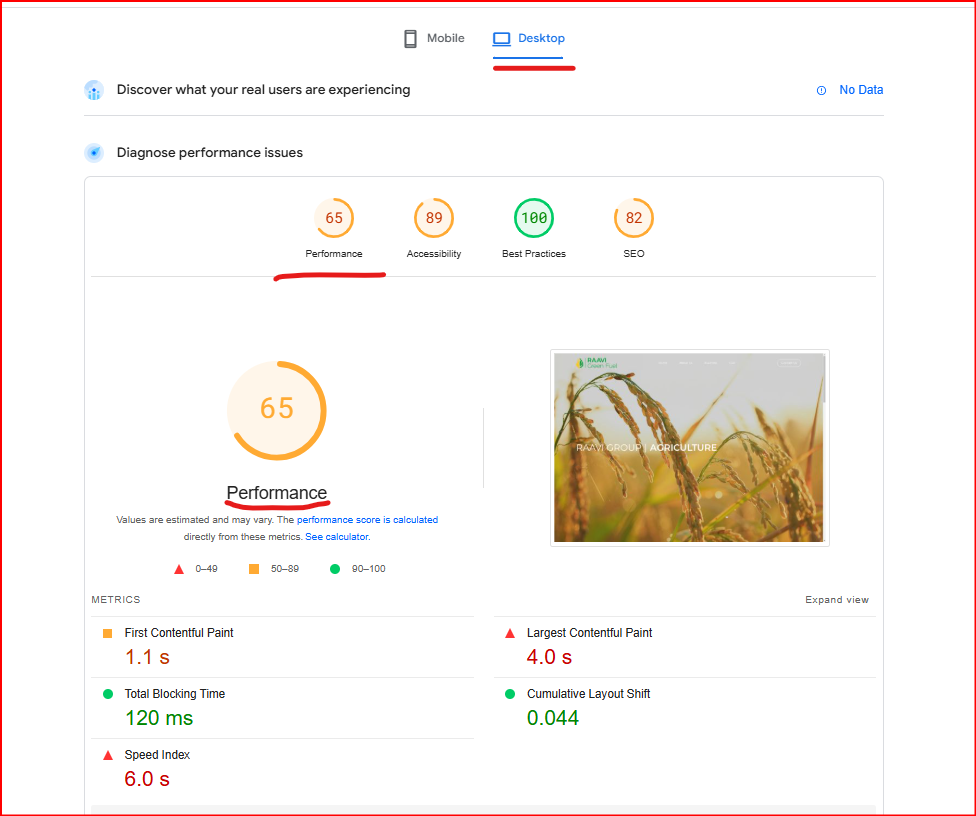Screen dimensions: 976x816
Task: Click the diagnose performance issues icon
Action: (94, 152)
